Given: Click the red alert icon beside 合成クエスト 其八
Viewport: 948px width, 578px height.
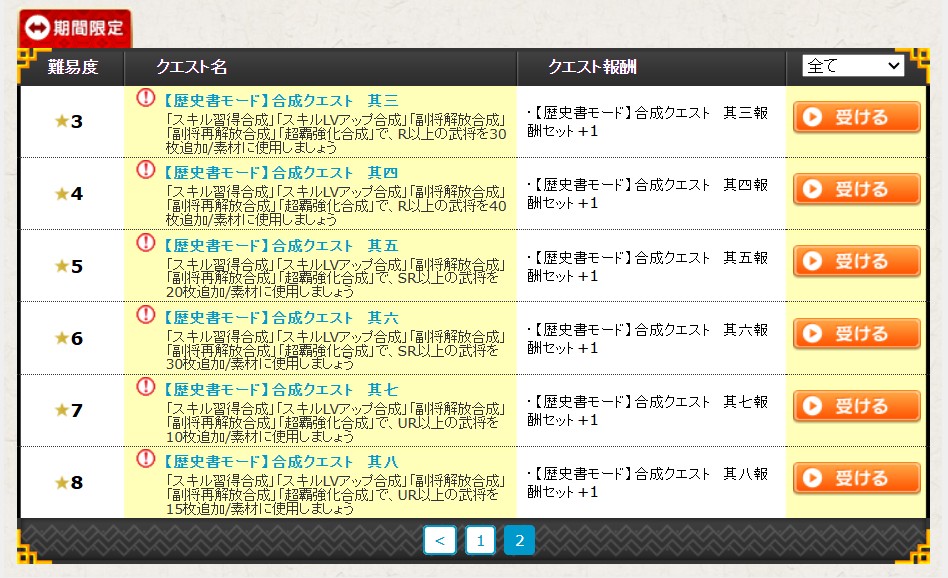Looking at the screenshot, I should tap(146, 459).
